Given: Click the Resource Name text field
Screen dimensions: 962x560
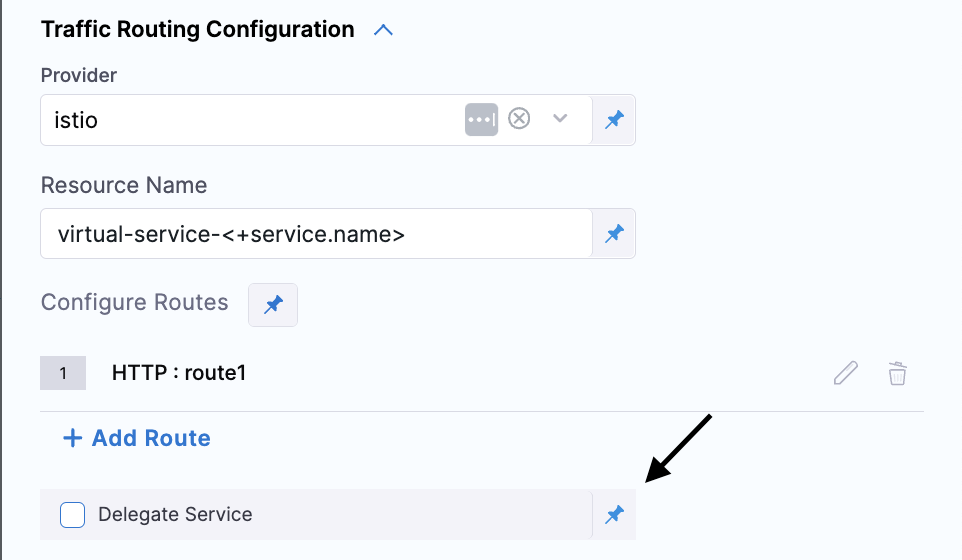Looking at the screenshot, I should [315, 234].
